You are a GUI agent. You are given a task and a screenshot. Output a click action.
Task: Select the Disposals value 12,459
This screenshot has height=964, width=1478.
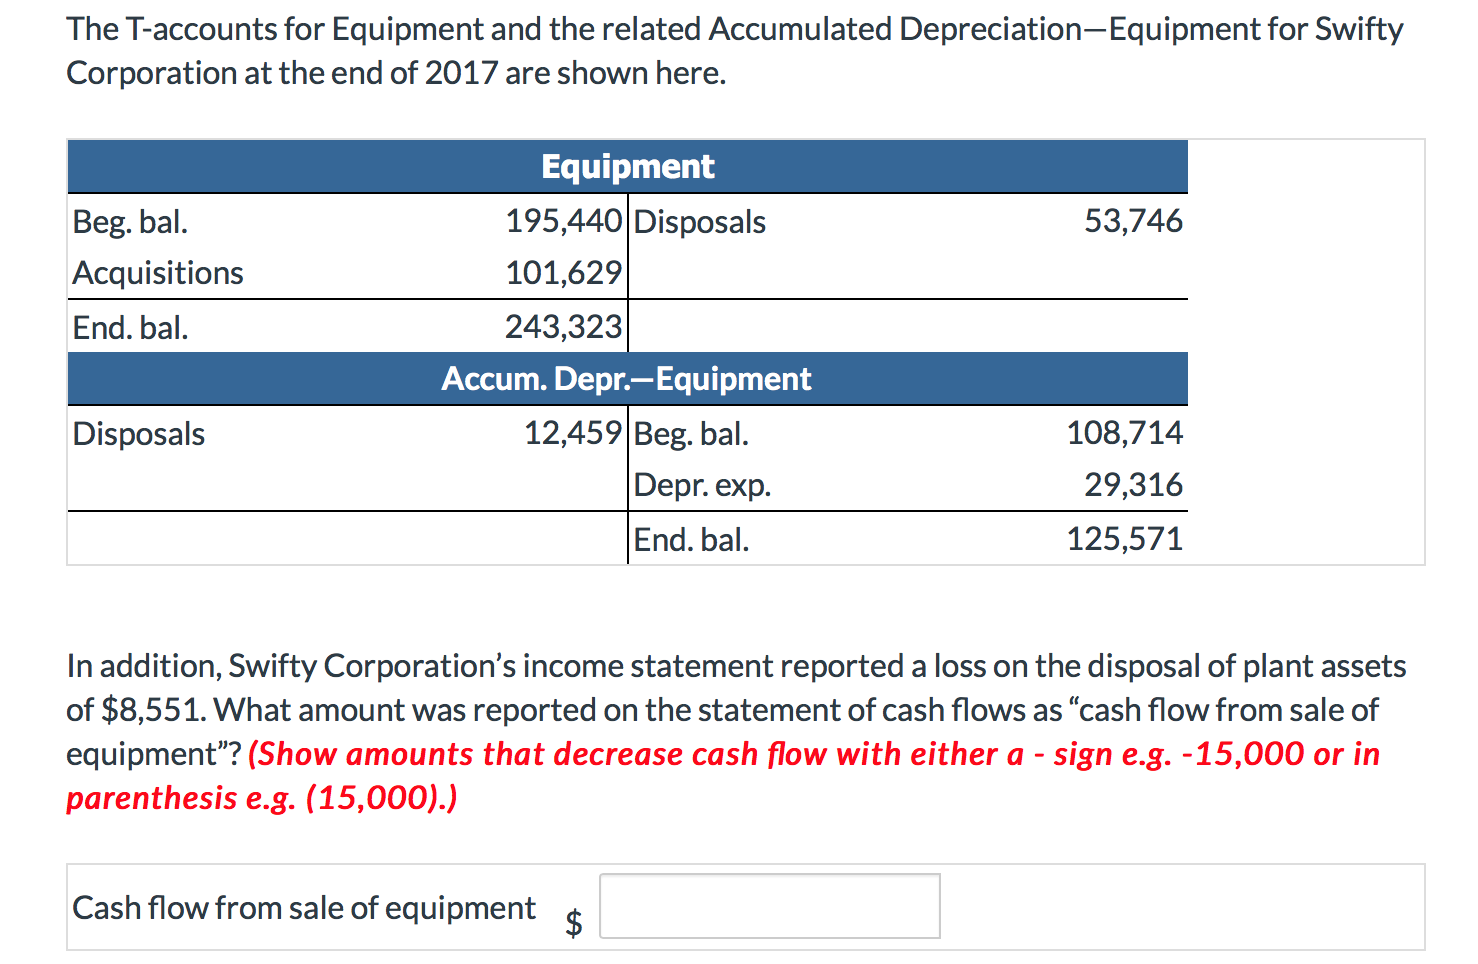(x=573, y=433)
